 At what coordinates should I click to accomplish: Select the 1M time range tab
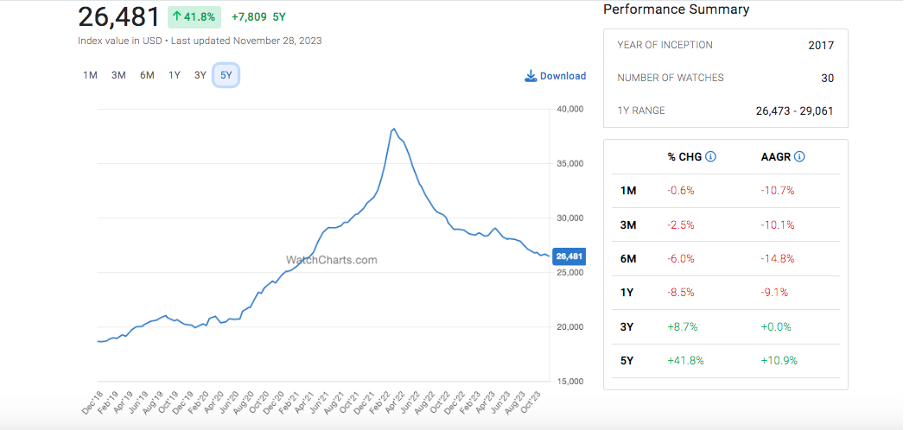click(x=90, y=76)
